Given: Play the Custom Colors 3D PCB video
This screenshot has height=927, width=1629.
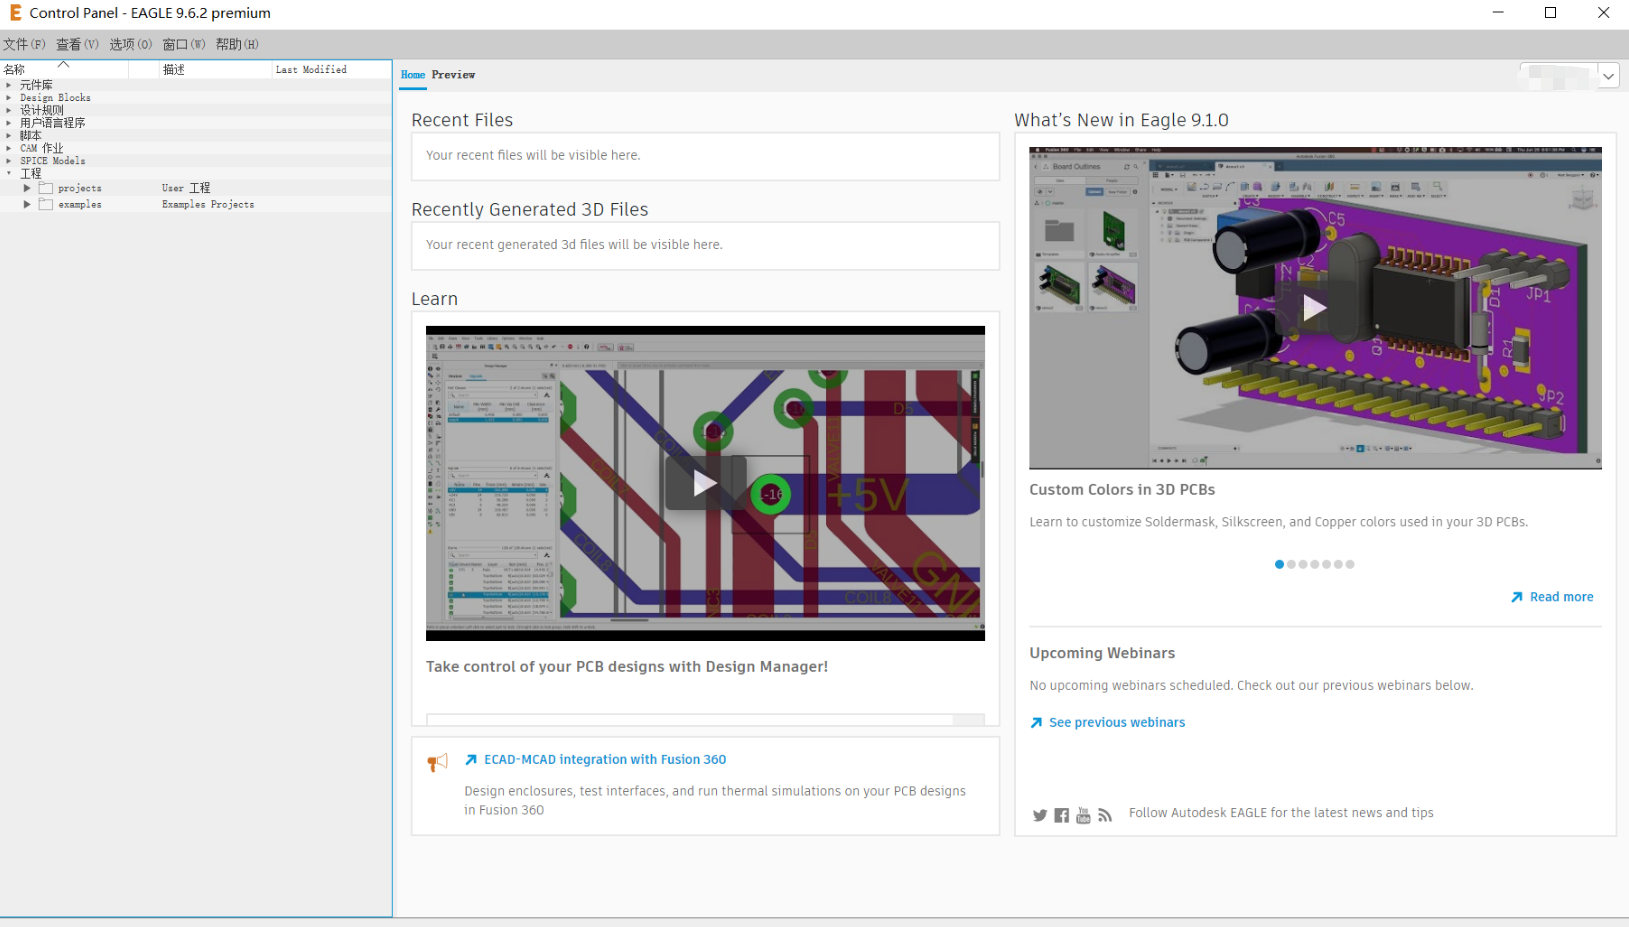Looking at the screenshot, I should click(x=1315, y=308).
